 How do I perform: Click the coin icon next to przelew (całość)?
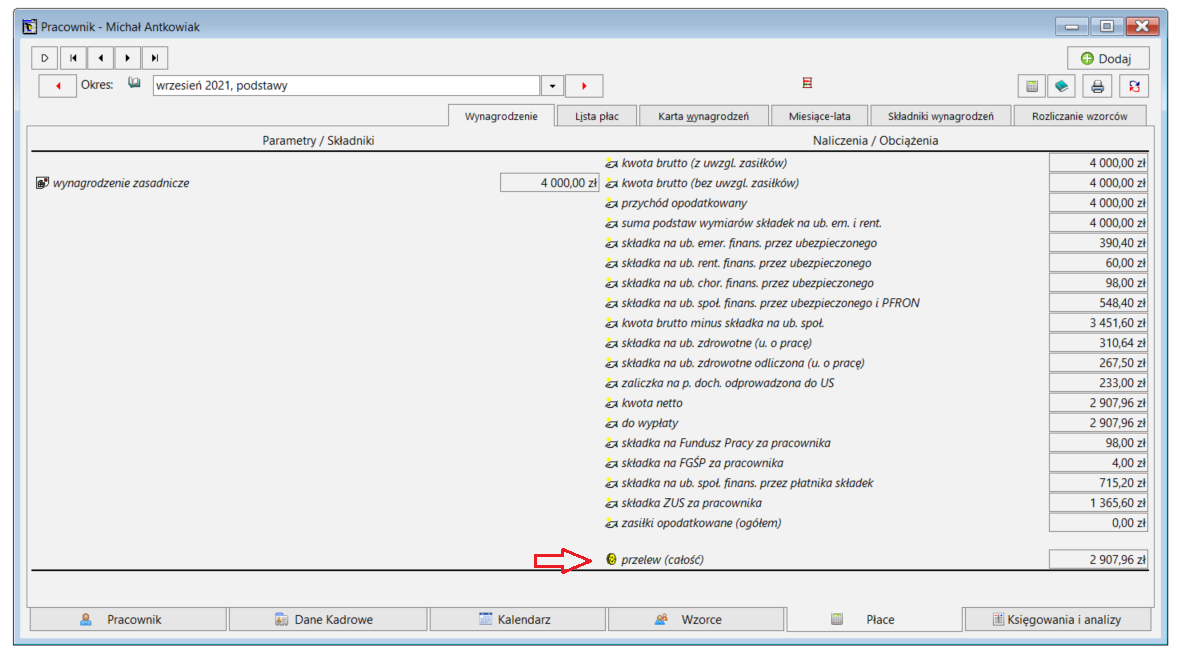[611, 559]
